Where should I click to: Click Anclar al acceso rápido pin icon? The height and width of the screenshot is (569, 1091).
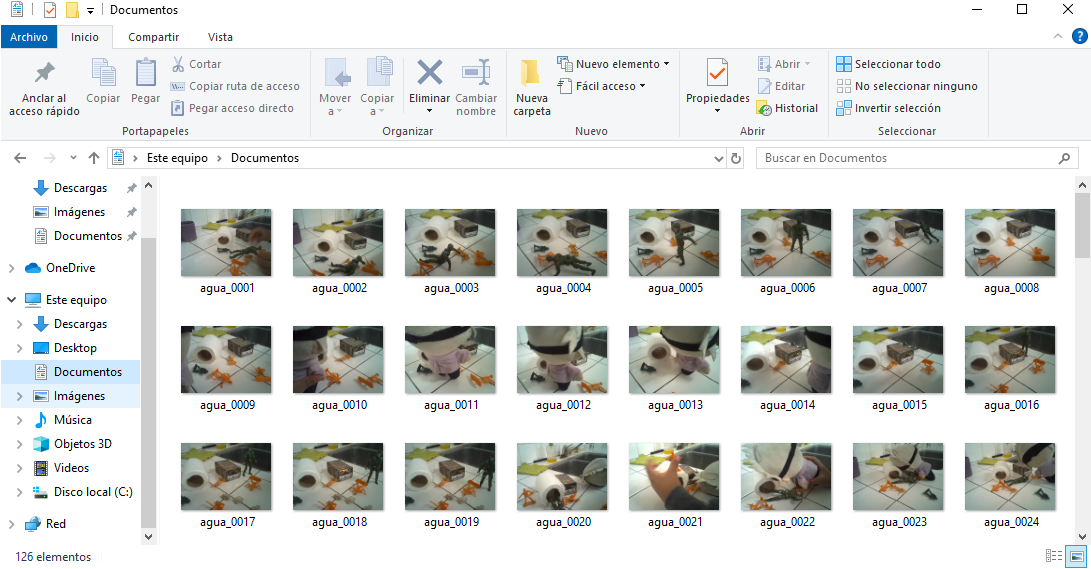44,73
